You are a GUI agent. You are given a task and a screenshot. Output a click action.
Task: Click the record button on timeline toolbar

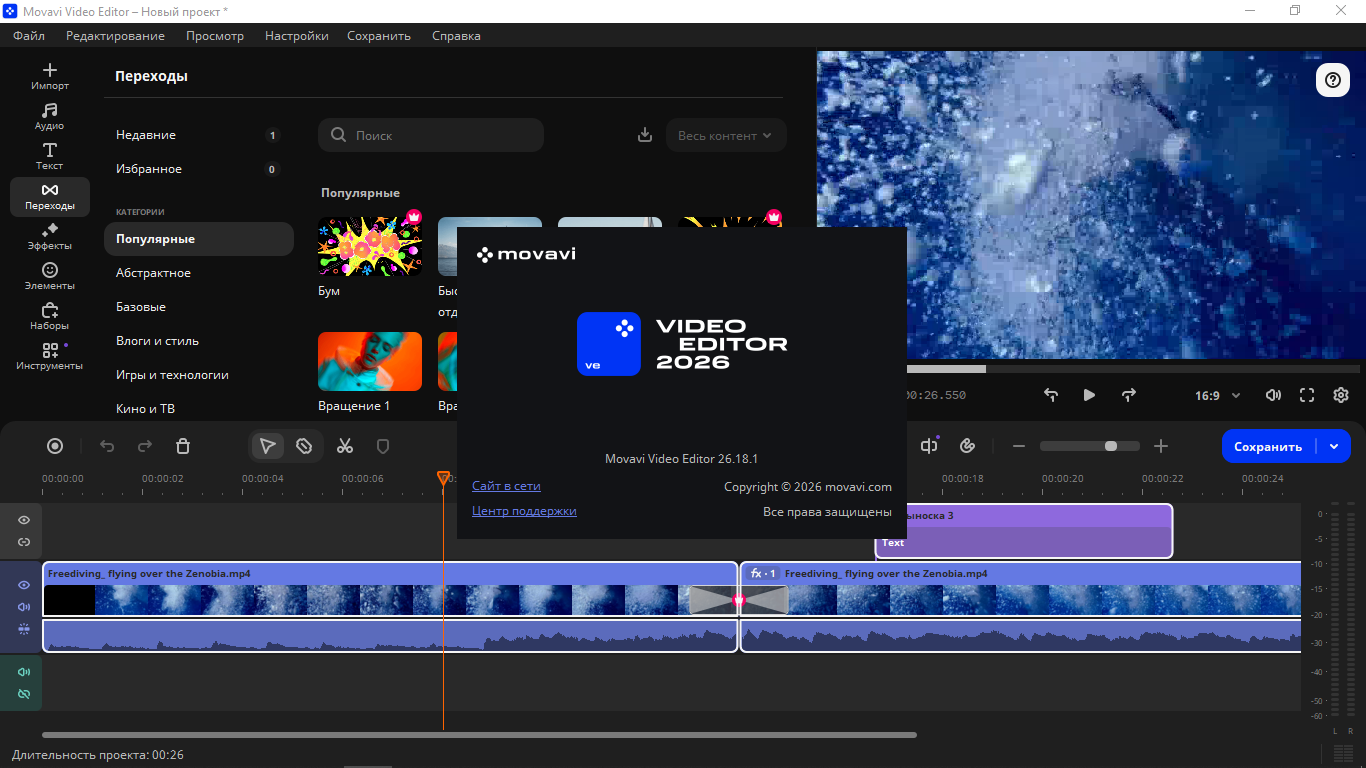pos(55,446)
